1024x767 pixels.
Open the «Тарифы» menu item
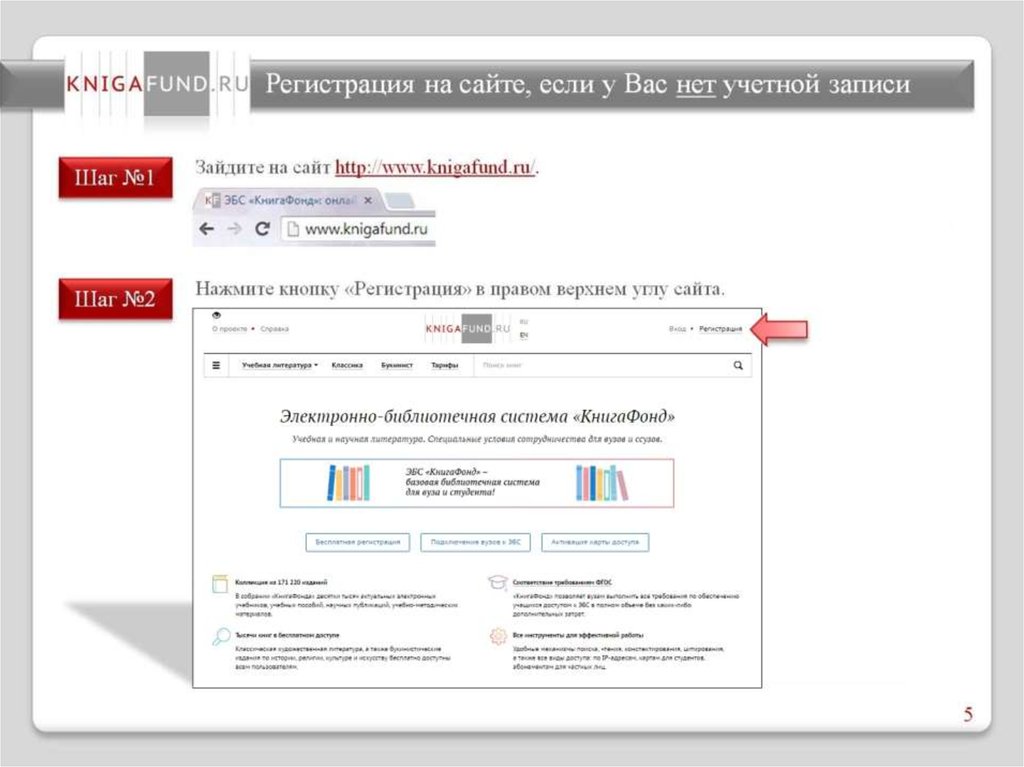(444, 365)
